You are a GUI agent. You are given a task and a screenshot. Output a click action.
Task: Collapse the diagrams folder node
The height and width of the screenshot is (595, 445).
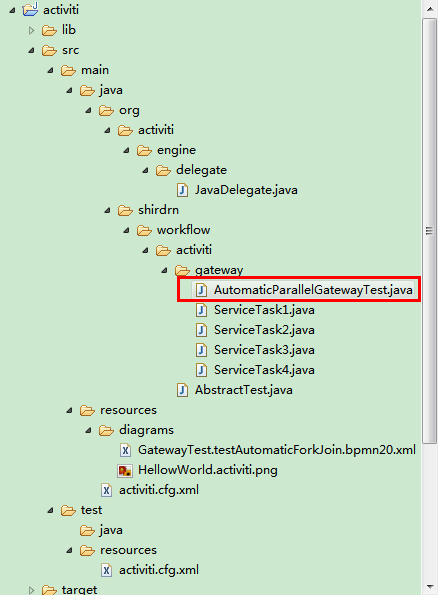[x=88, y=431]
